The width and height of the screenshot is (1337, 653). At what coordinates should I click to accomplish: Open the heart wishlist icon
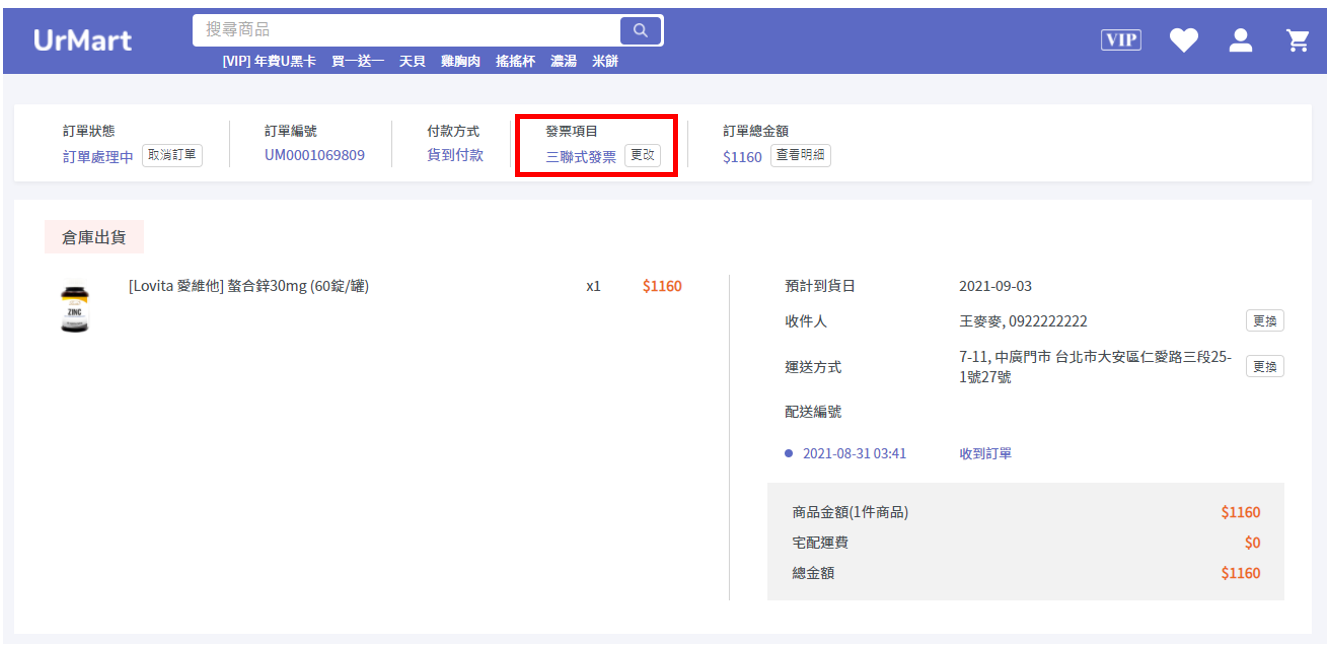[1184, 40]
